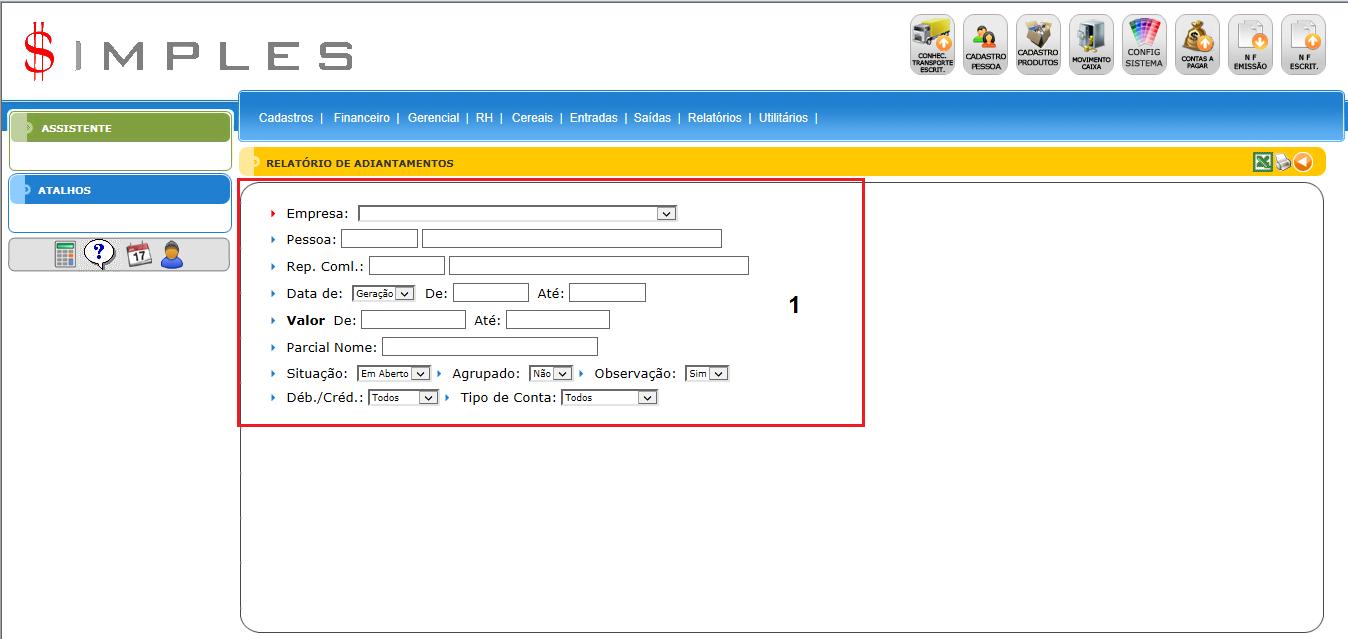
Task: Click the Atalhos panel header
Action: (x=120, y=190)
